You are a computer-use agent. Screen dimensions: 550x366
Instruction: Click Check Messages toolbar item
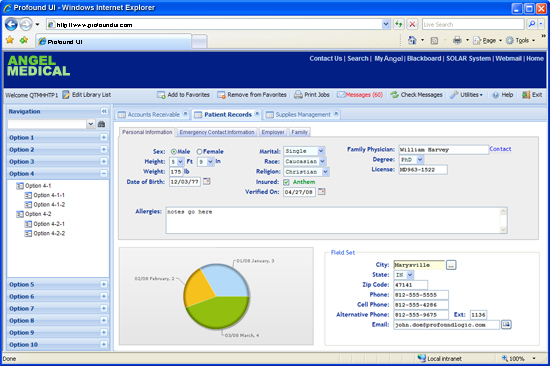pyautogui.click(x=416, y=95)
